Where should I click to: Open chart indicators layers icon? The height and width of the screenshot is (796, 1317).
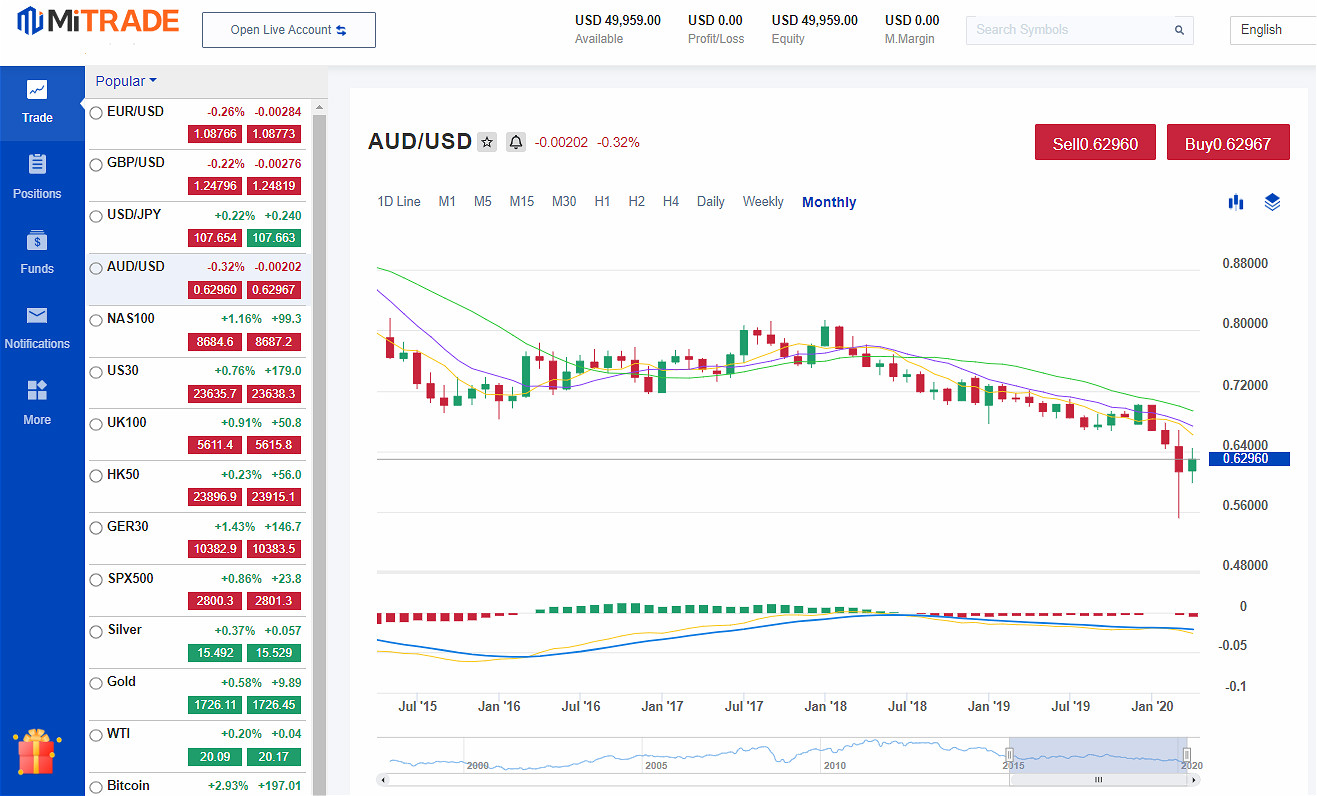pyautogui.click(x=1272, y=202)
